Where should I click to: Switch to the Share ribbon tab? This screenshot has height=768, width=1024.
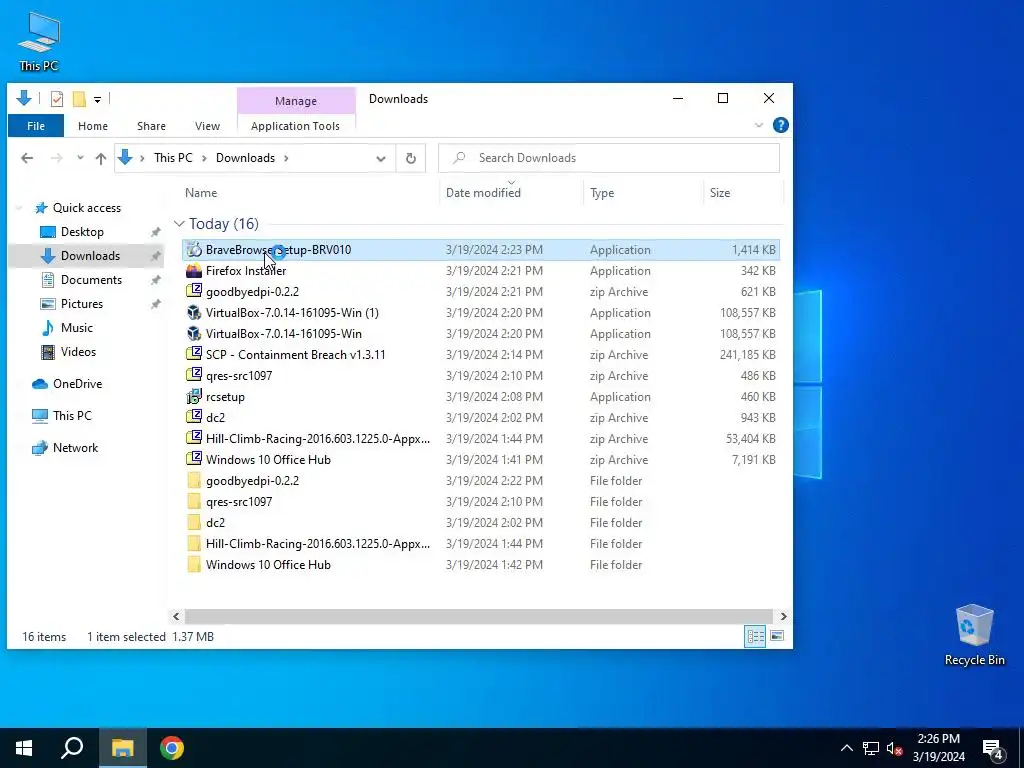[152, 126]
